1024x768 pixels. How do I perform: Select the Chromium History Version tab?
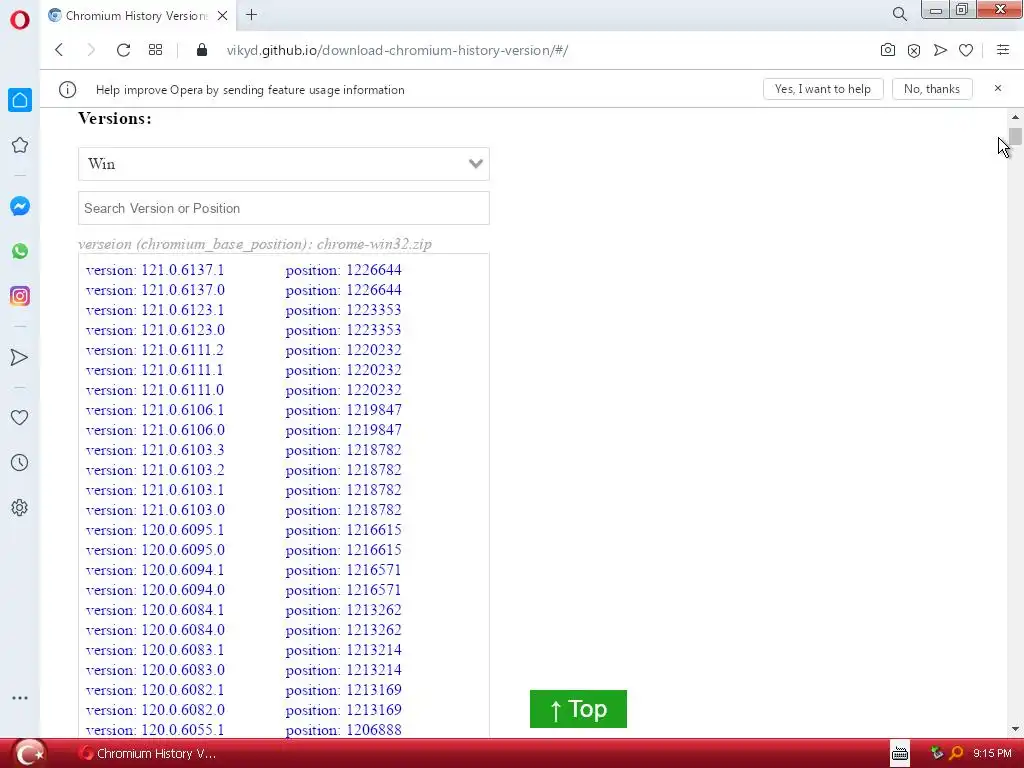pos(136,16)
